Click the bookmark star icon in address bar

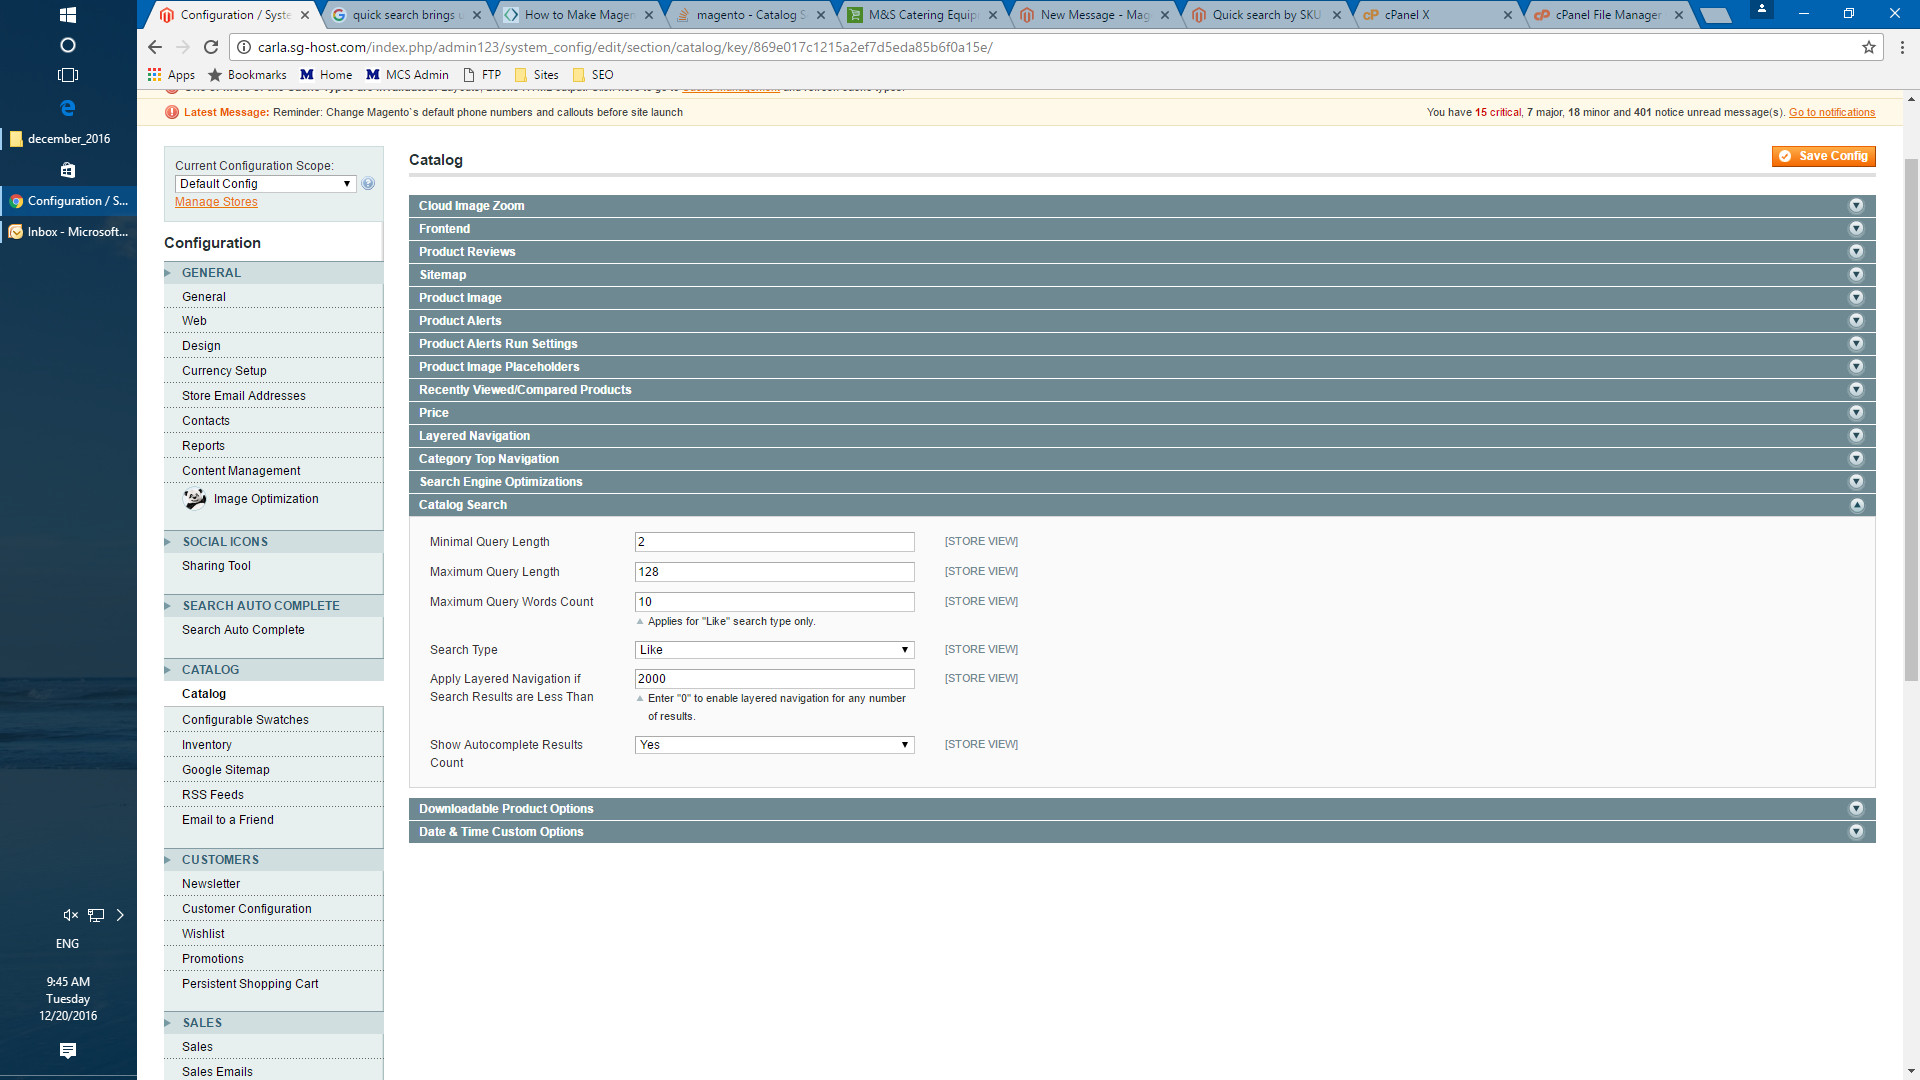coord(1868,47)
